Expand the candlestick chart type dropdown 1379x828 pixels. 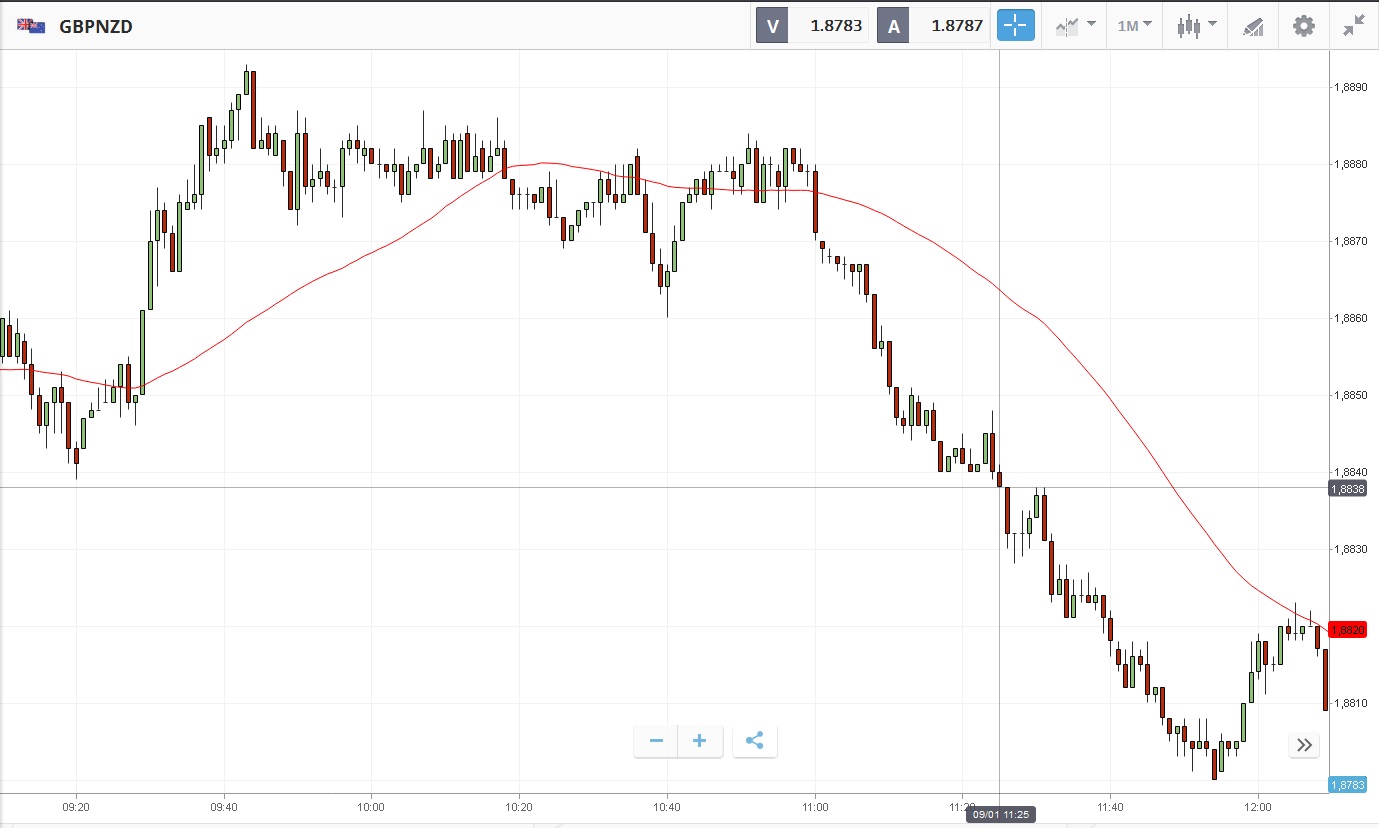tap(1196, 26)
